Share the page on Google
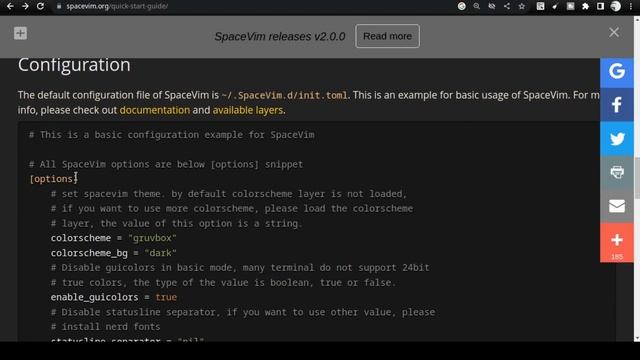 point(617,71)
